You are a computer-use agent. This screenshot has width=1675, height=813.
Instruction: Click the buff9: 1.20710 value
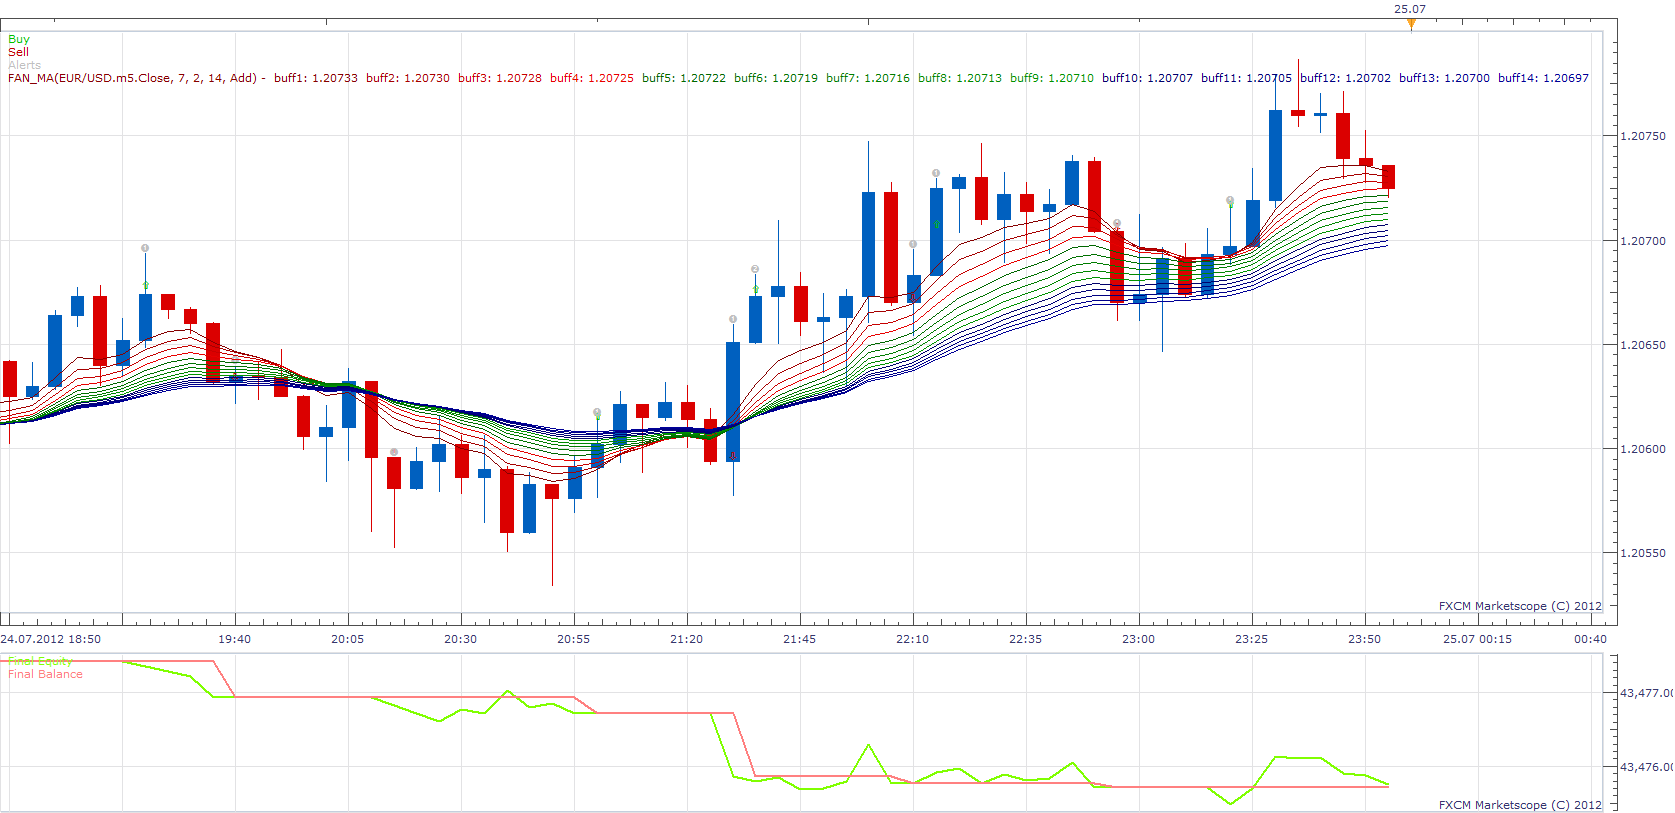(1052, 78)
